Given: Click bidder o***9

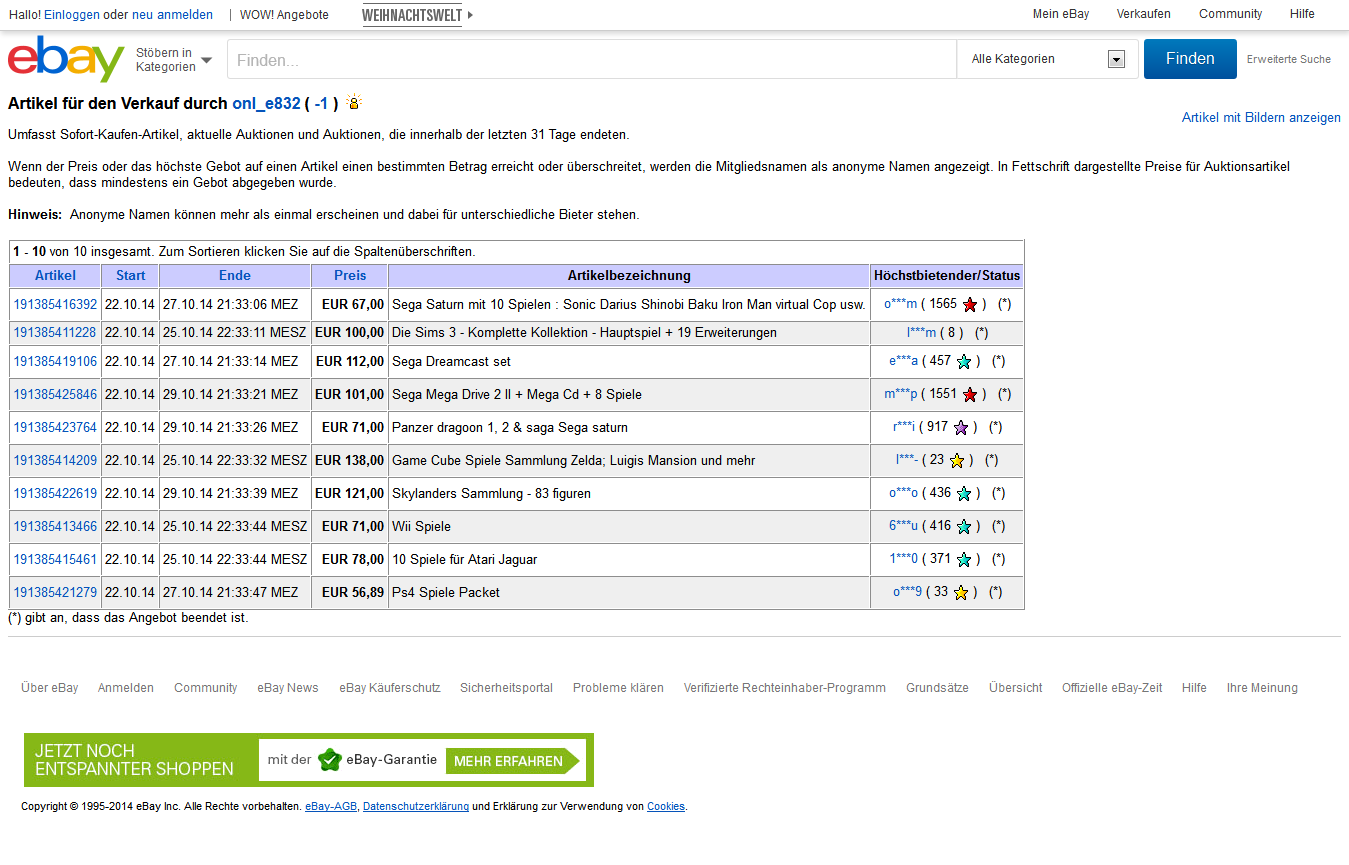Looking at the screenshot, I should tap(907, 593).
